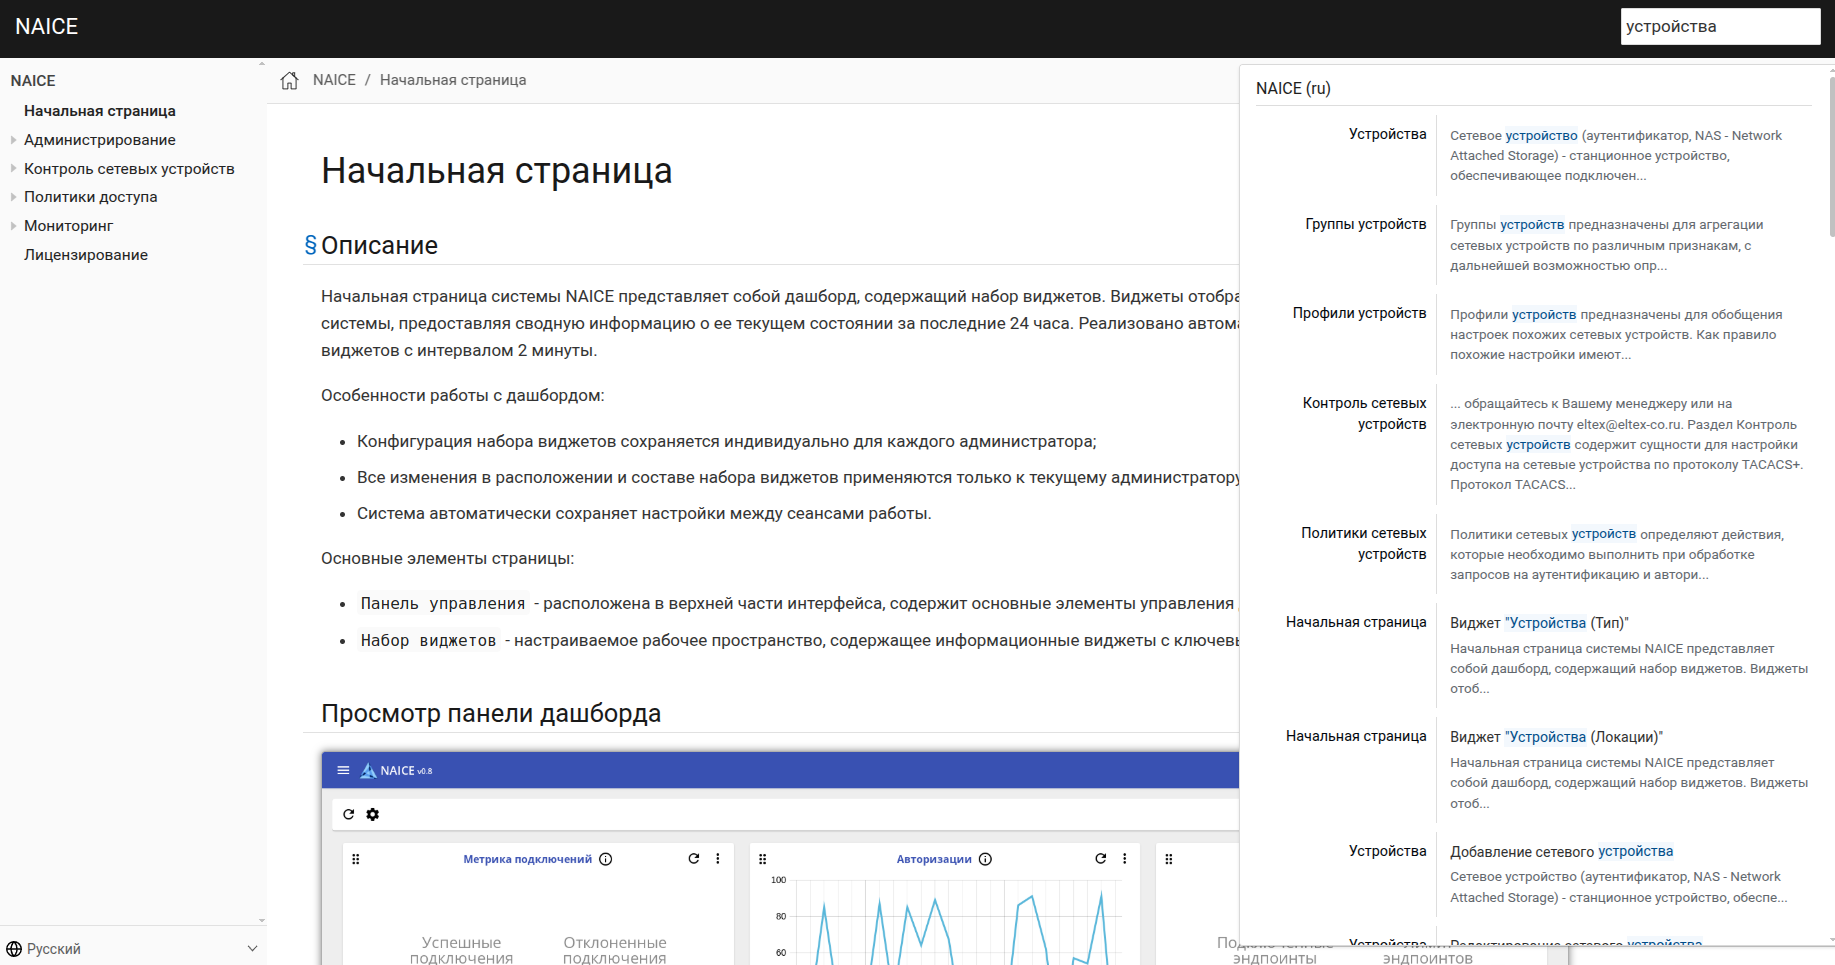Click the dashboard screenshot image
The width and height of the screenshot is (1835, 965).
point(780,858)
